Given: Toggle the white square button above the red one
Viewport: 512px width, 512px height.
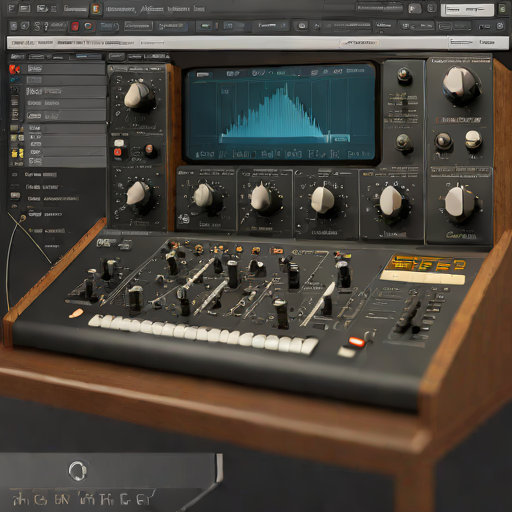Looking at the screenshot, I should click(x=119, y=143).
